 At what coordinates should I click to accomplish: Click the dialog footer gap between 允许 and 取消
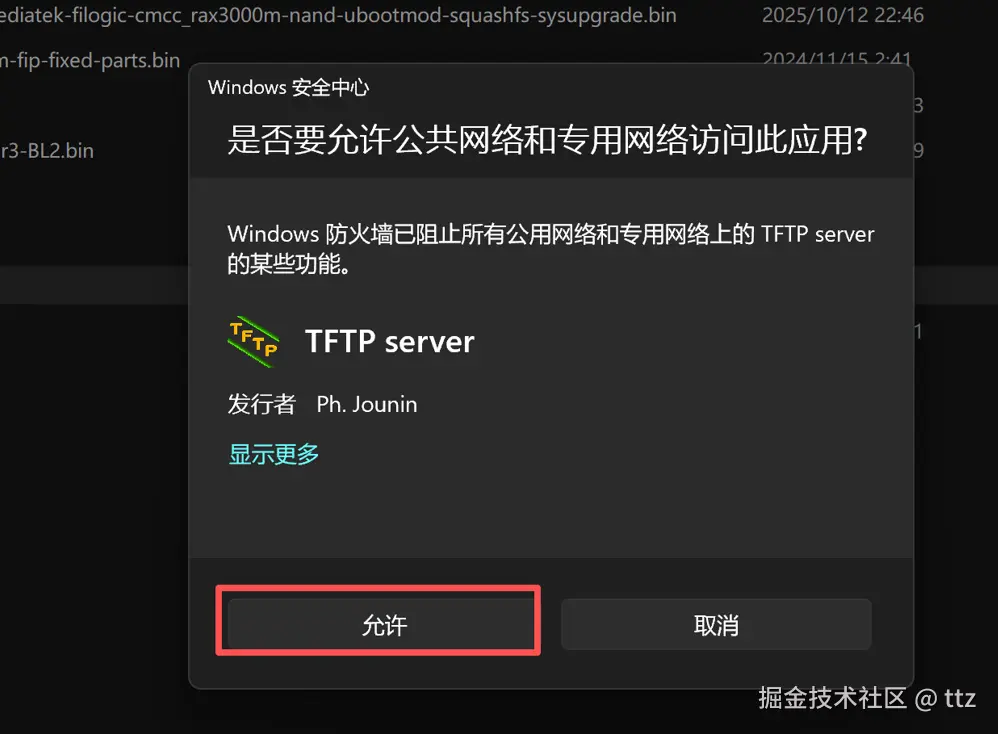click(x=551, y=625)
